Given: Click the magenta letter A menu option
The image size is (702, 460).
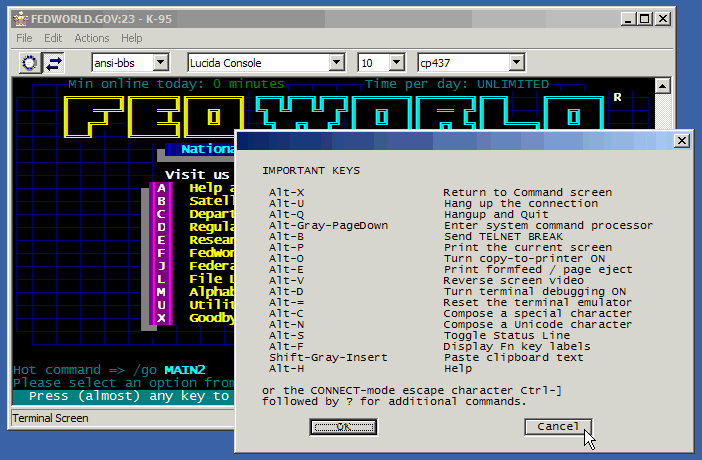Looking at the screenshot, I should (161, 188).
